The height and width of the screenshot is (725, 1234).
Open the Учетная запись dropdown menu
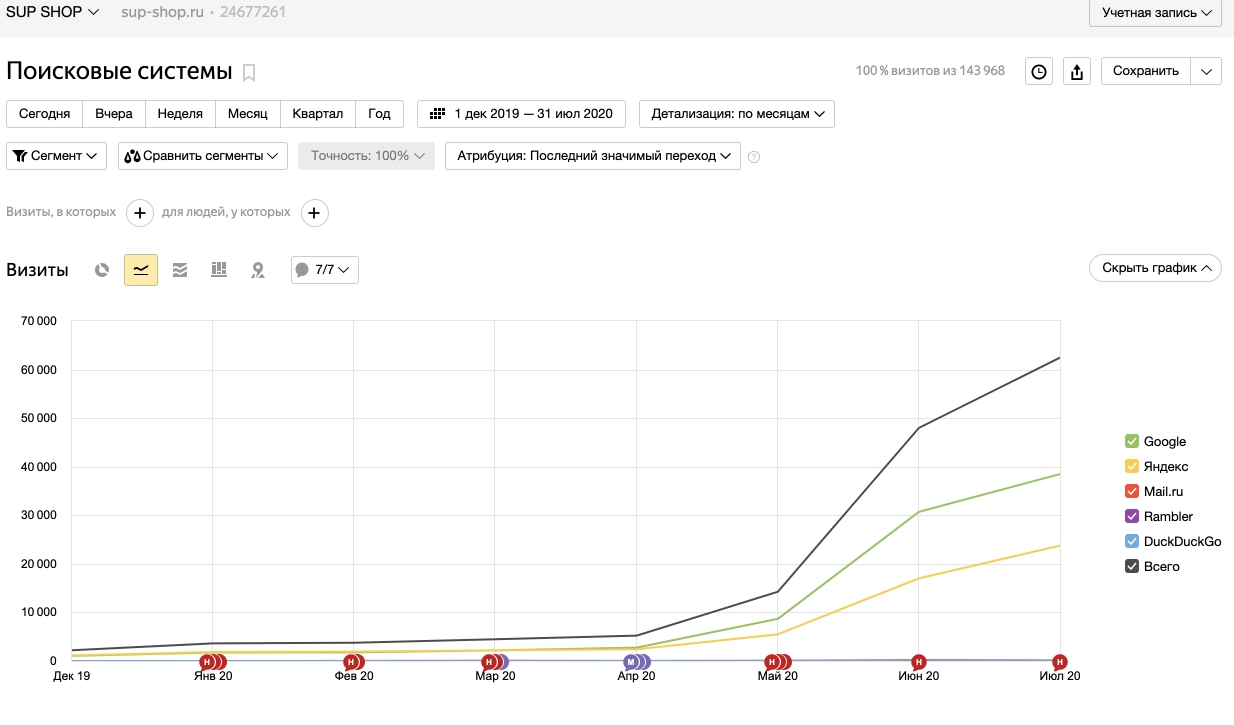(x=1155, y=13)
